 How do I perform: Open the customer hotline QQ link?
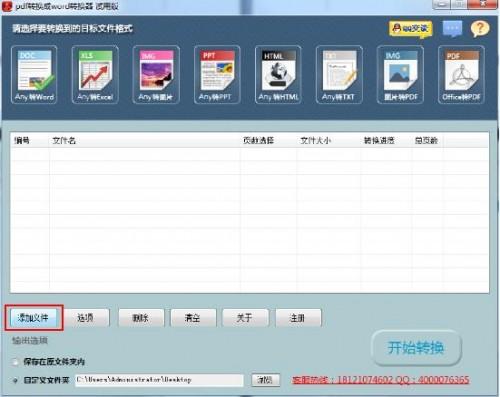[x=381, y=380]
